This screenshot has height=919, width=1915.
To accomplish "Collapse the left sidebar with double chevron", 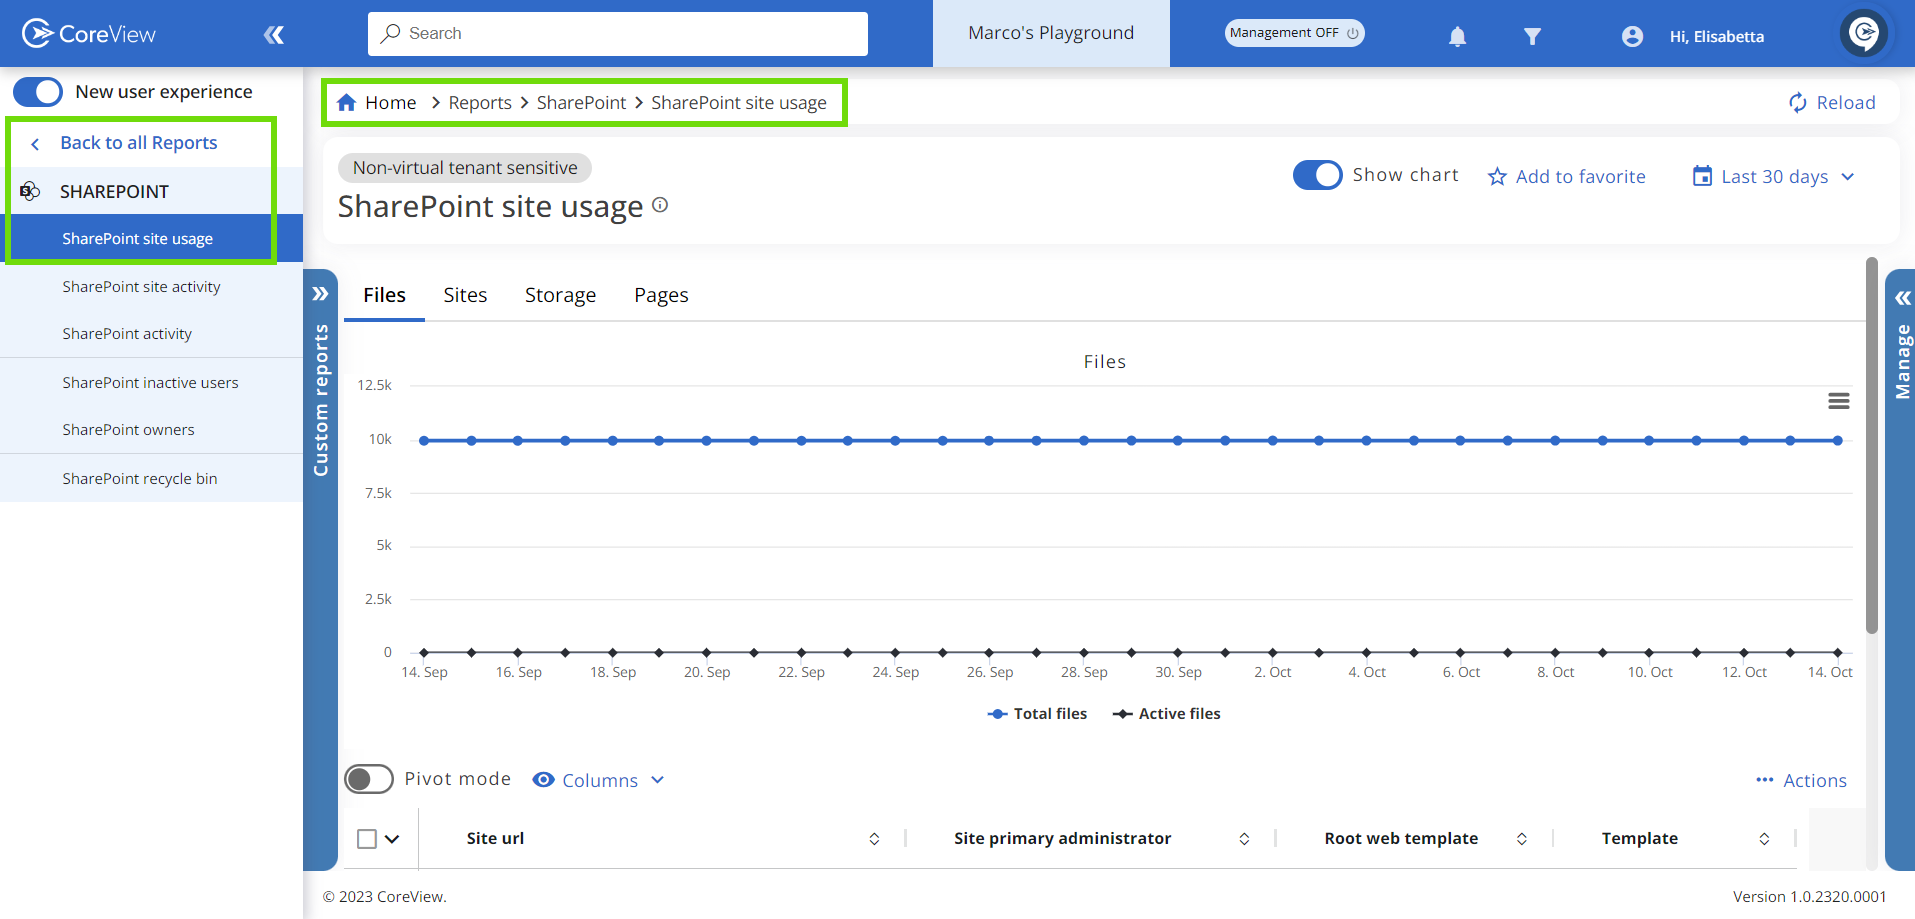I will click(x=274, y=35).
